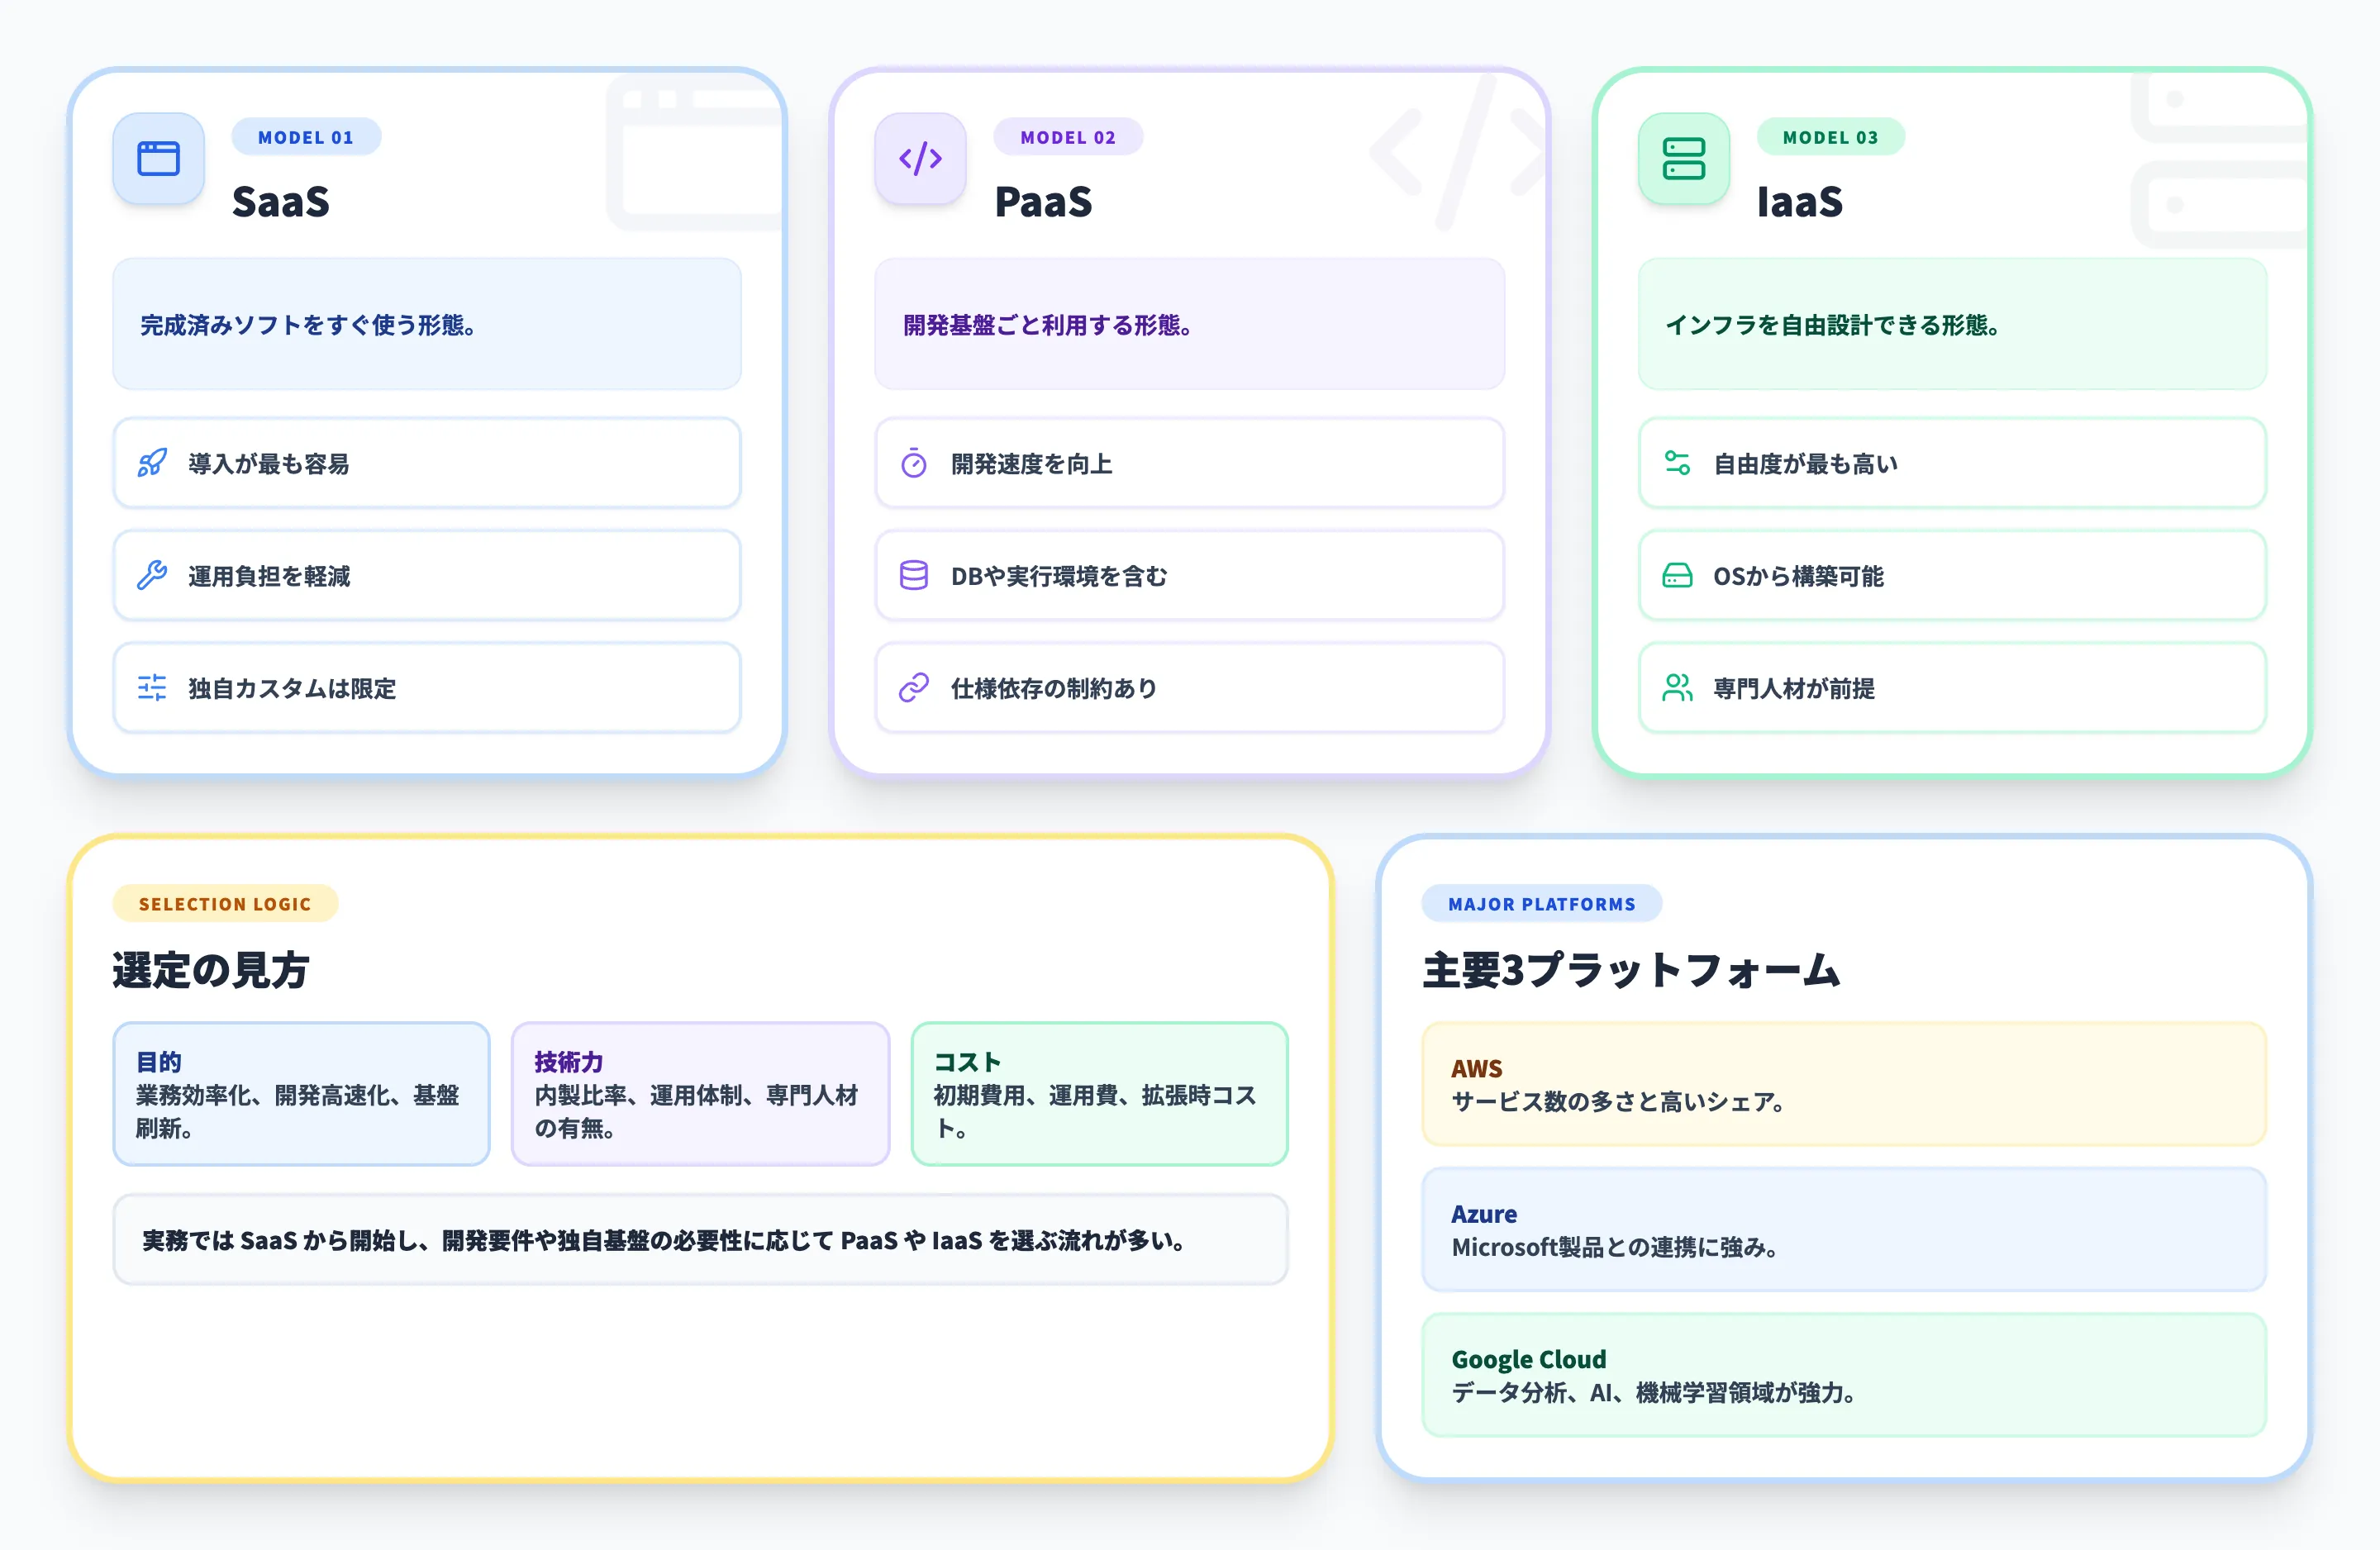Click the stopwatch icon next to 開発速度を向上

coord(914,463)
